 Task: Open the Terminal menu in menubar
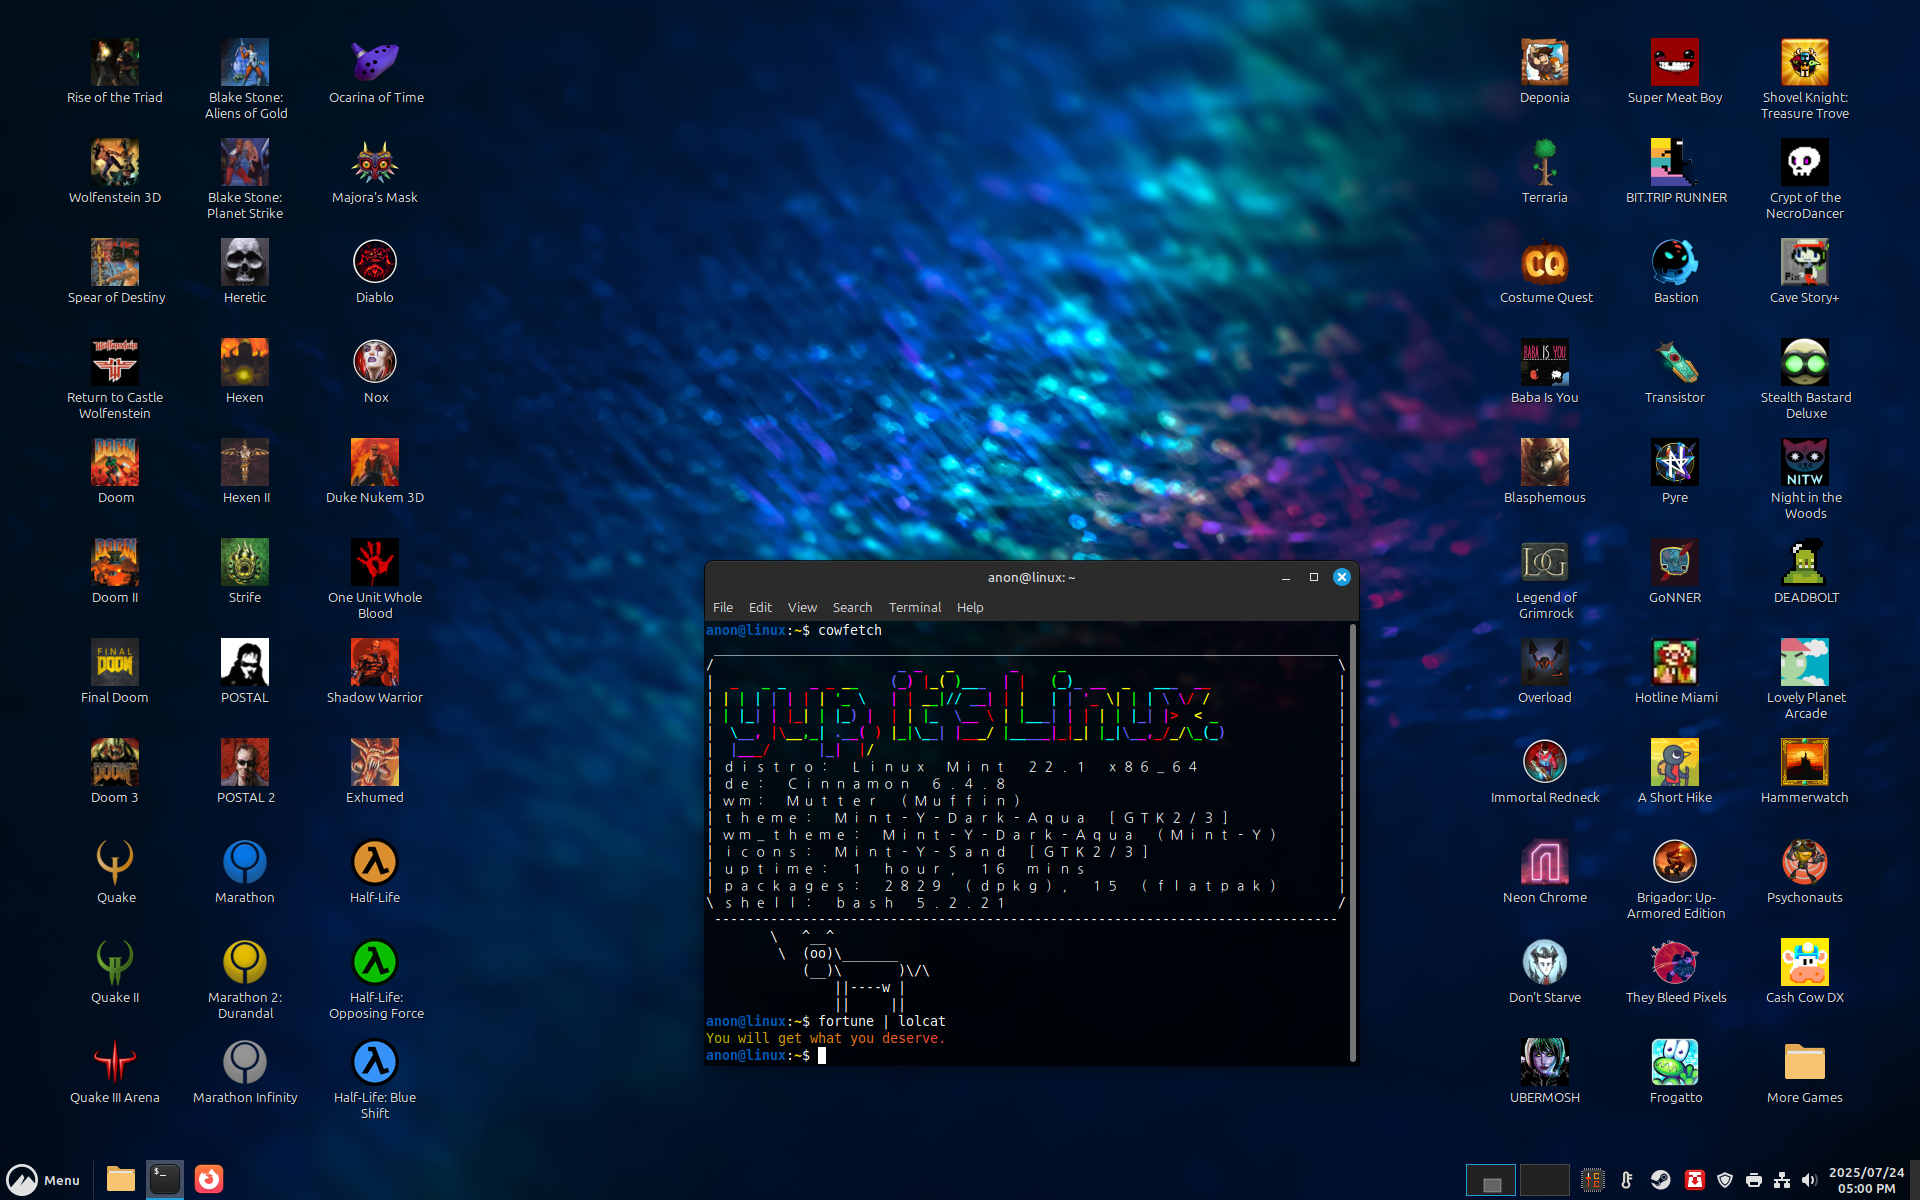click(915, 607)
